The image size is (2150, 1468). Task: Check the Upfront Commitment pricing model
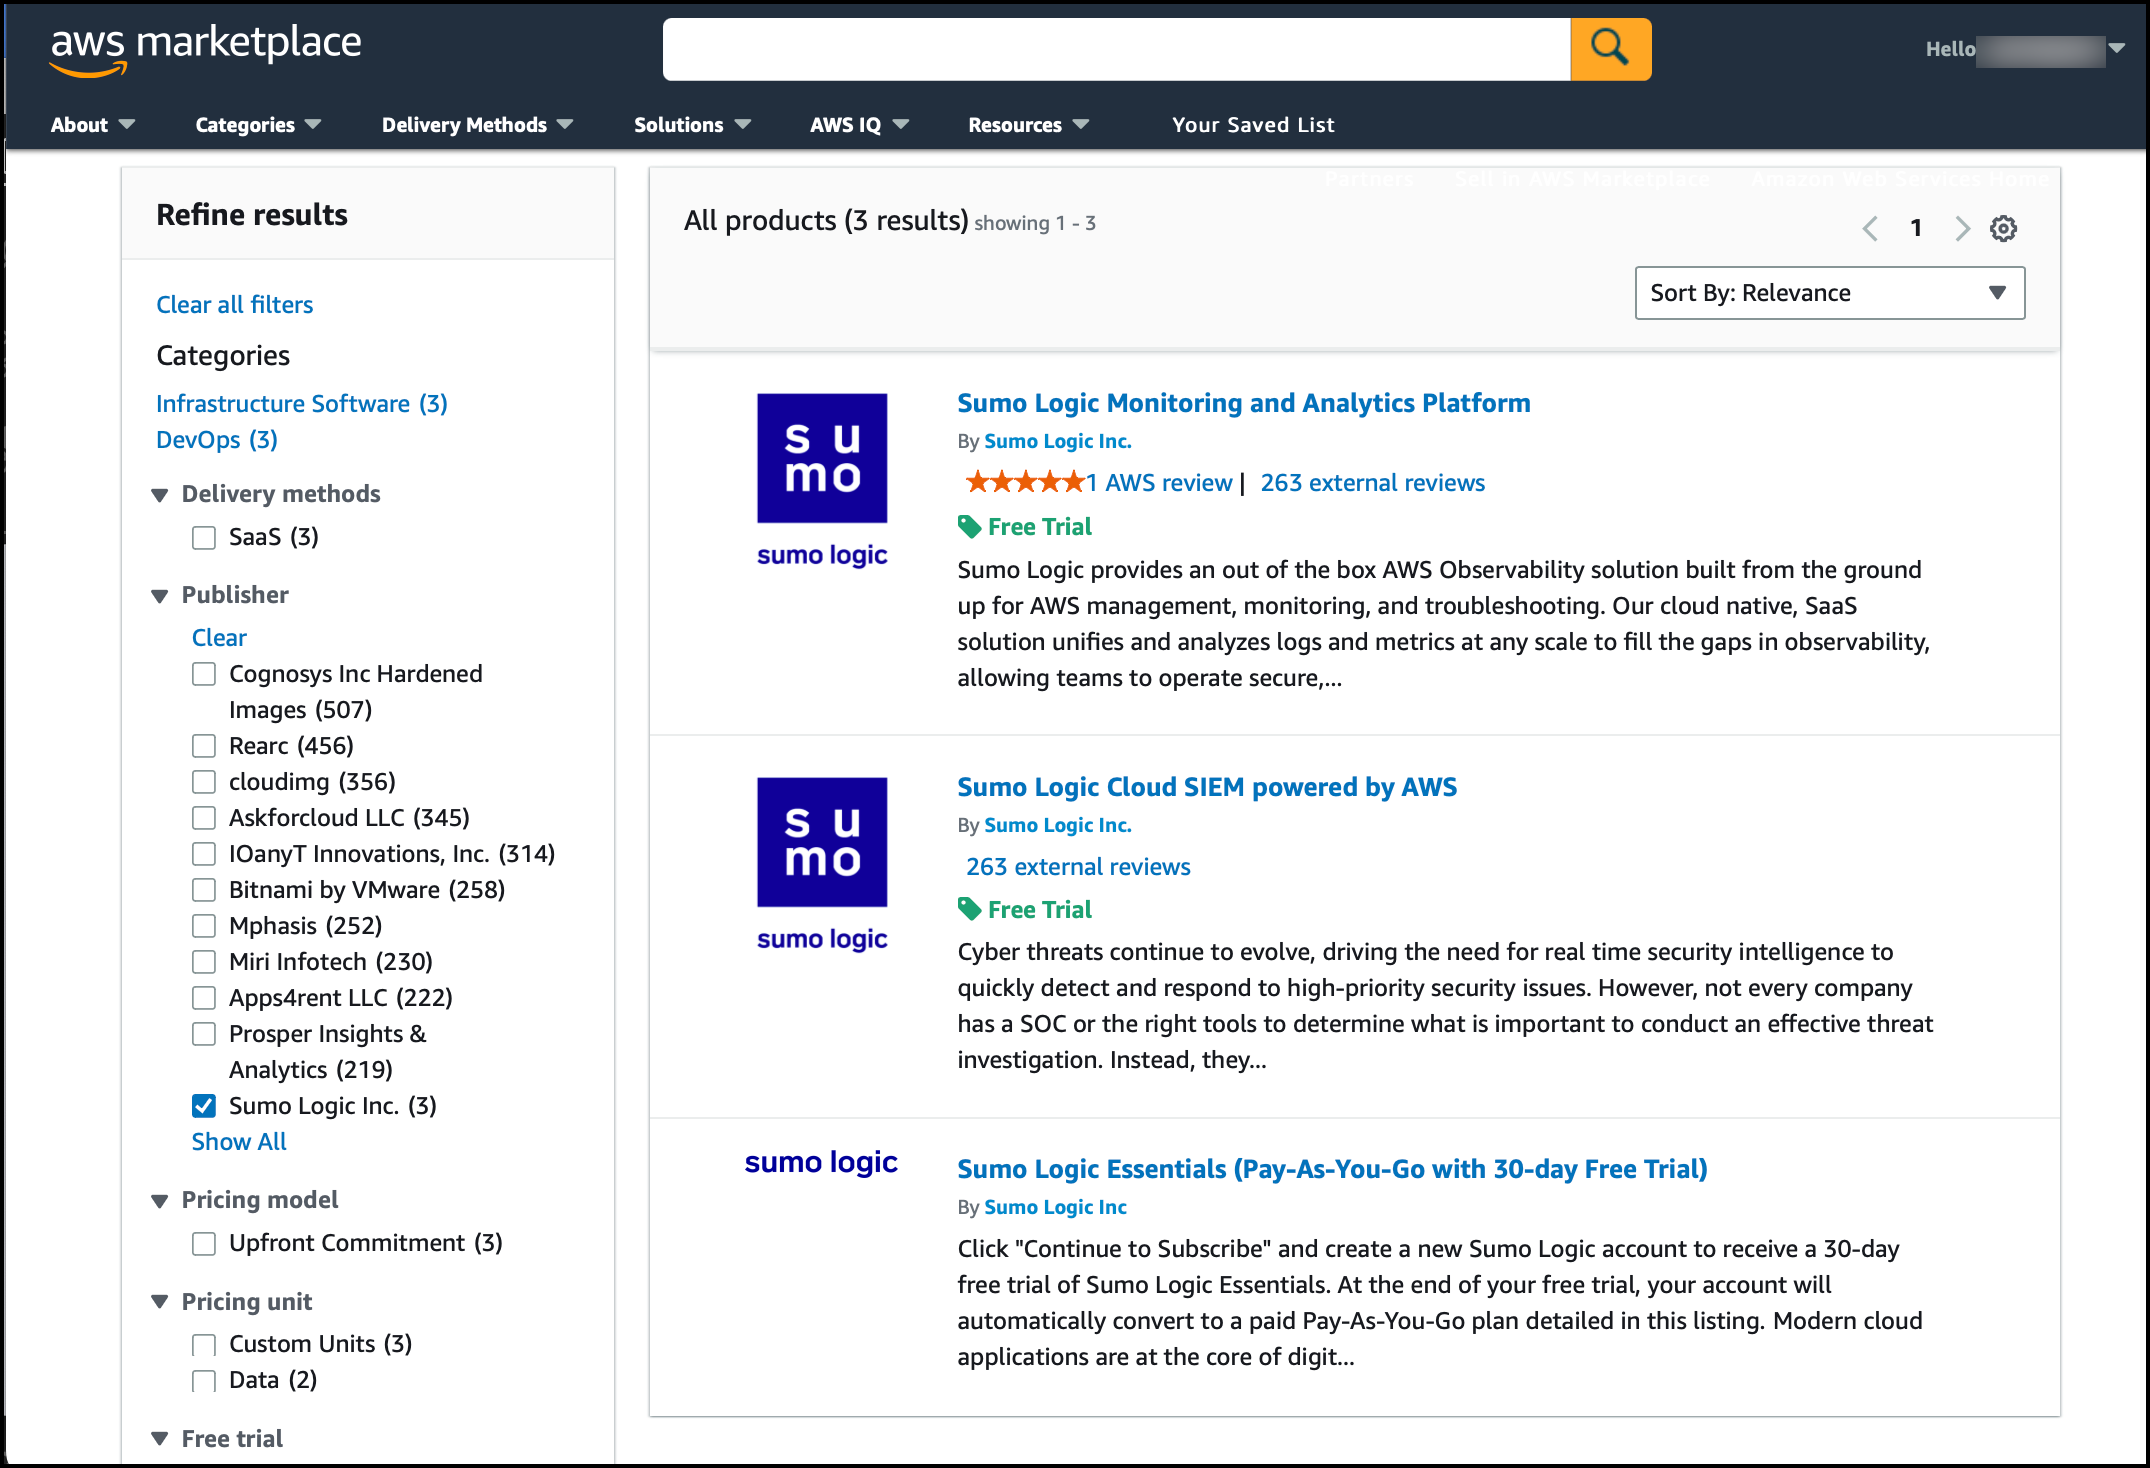[204, 1243]
